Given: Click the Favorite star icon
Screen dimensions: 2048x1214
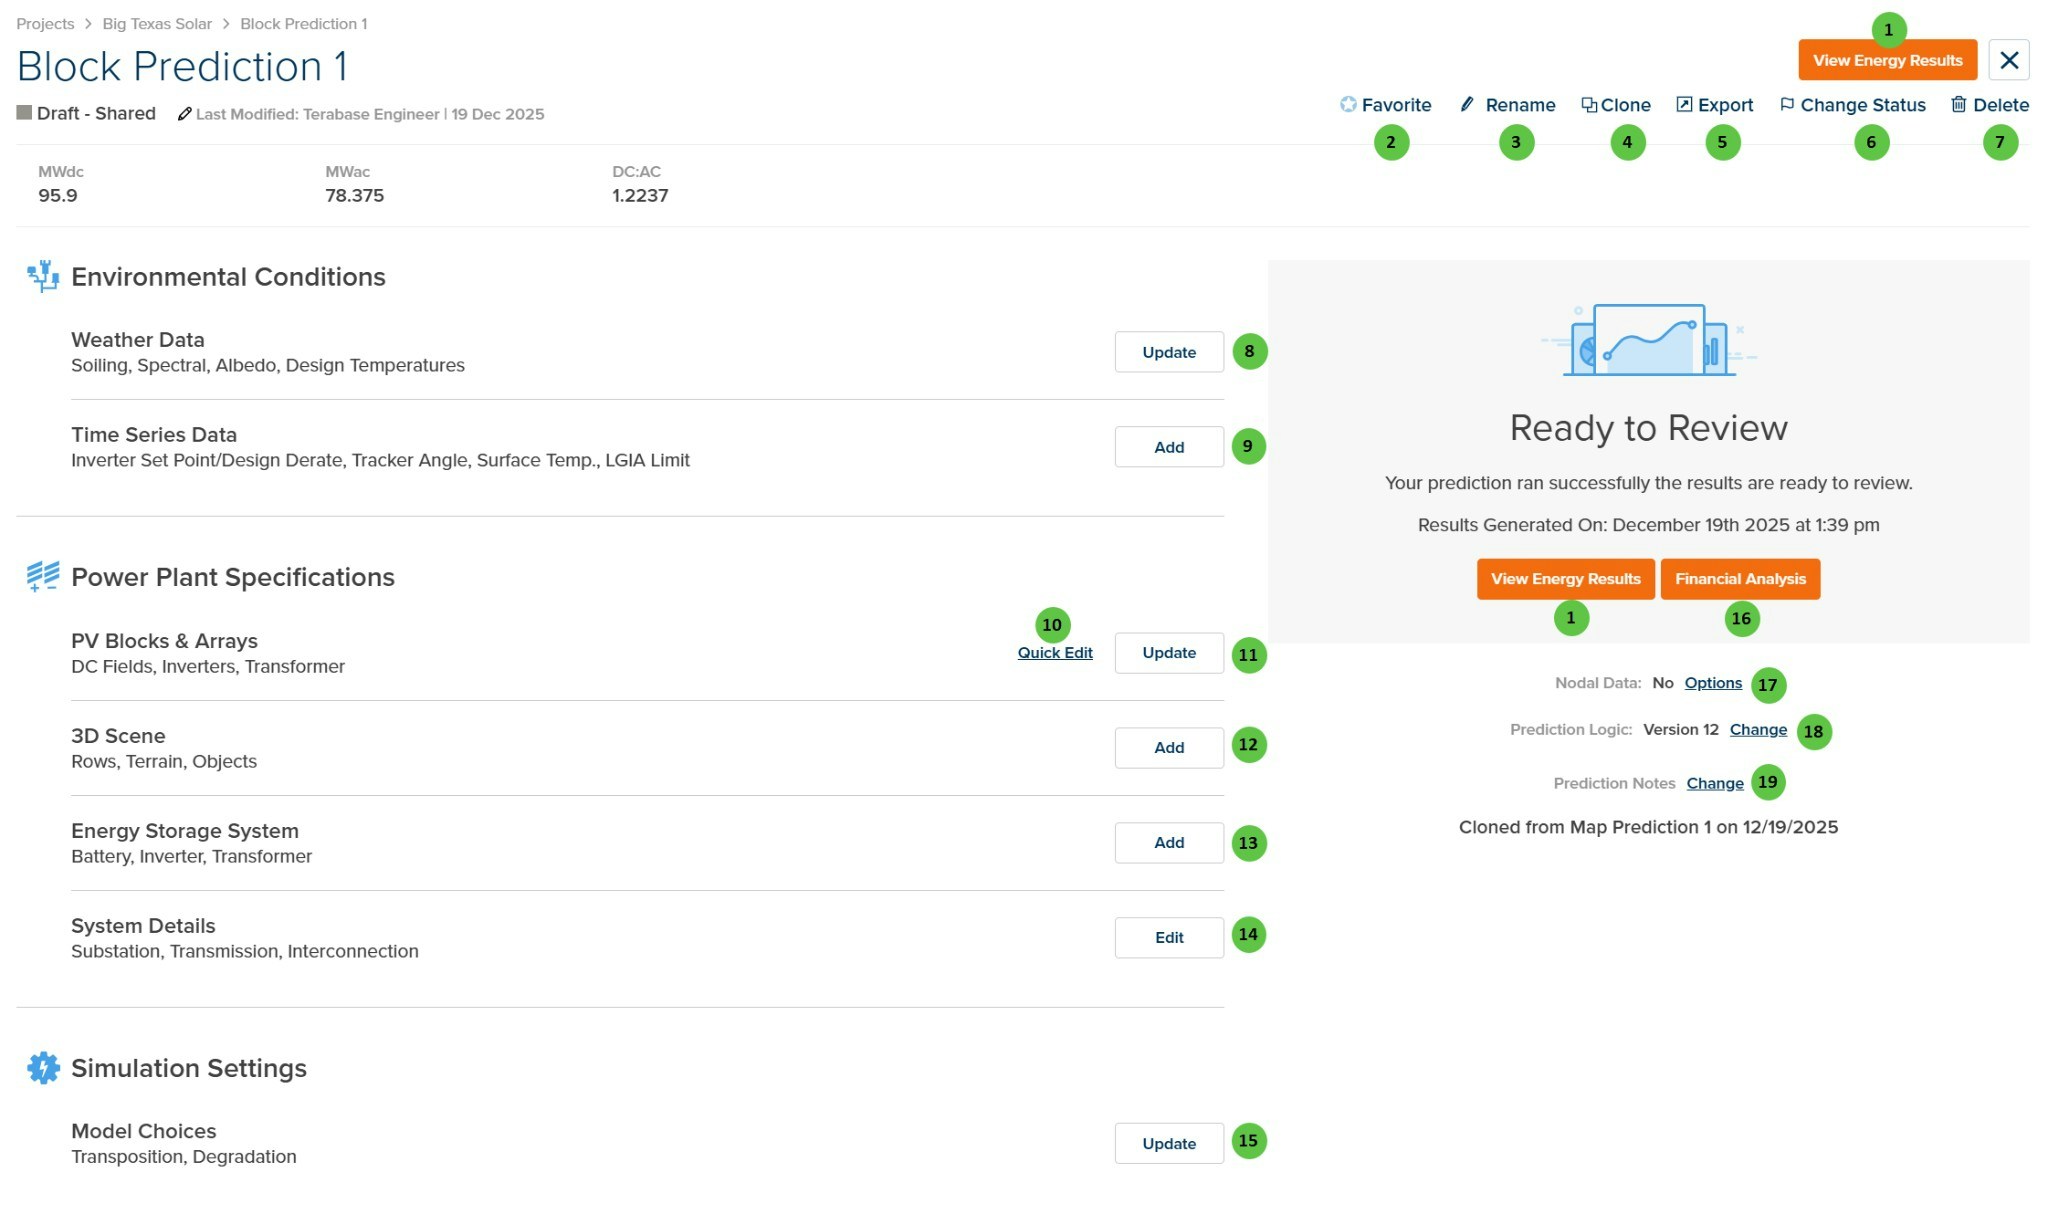Looking at the screenshot, I should point(1347,104).
